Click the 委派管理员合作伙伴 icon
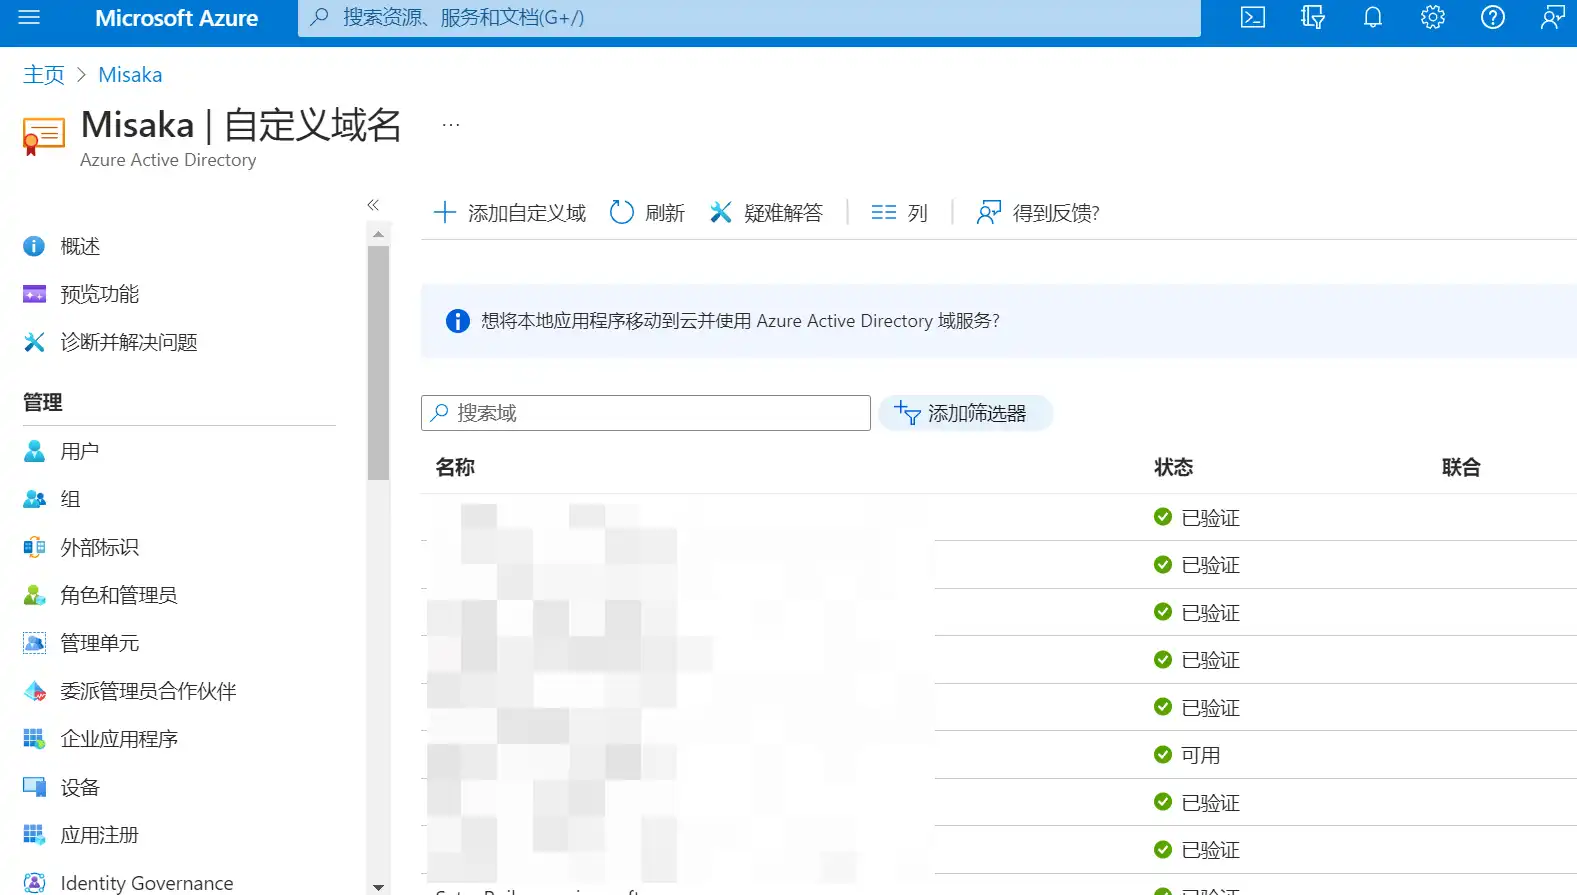 [34, 691]
